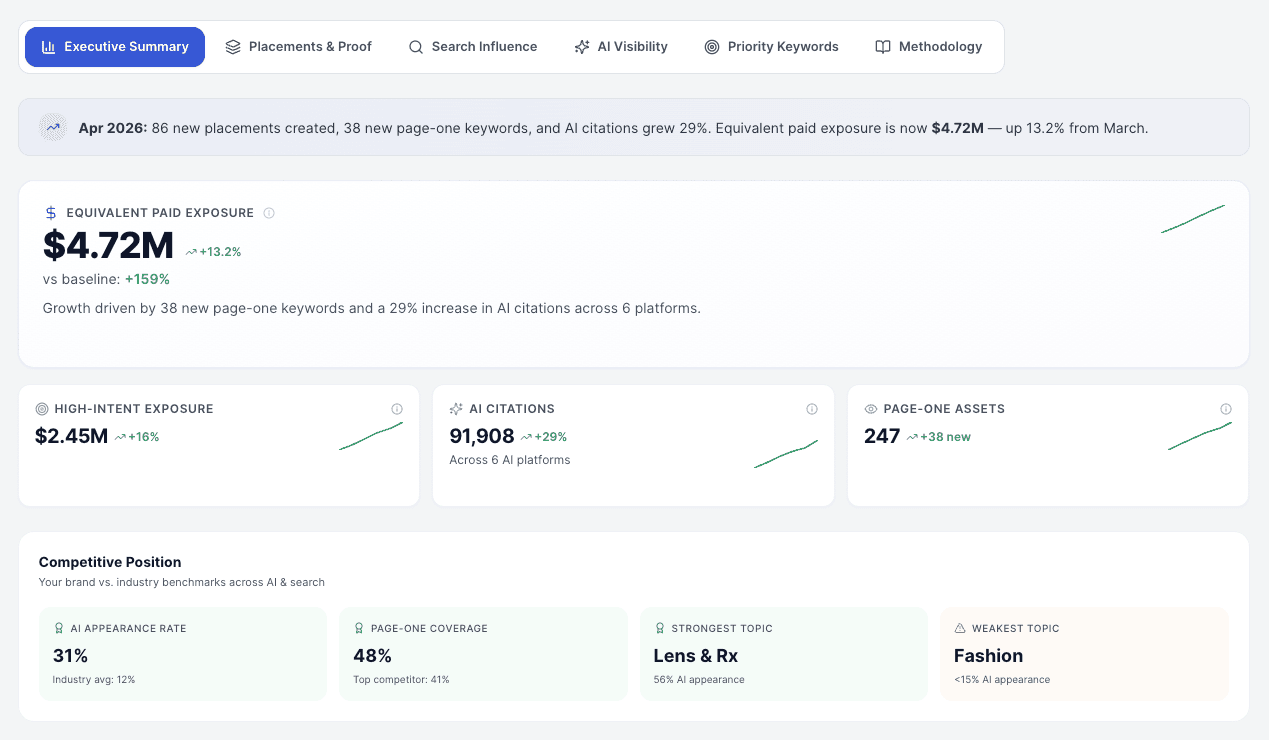The width and height of the screenshot is (1269, 740).
Task: Click the up-arrow icon next to +13.2%
Action: [x=191, y=252]
